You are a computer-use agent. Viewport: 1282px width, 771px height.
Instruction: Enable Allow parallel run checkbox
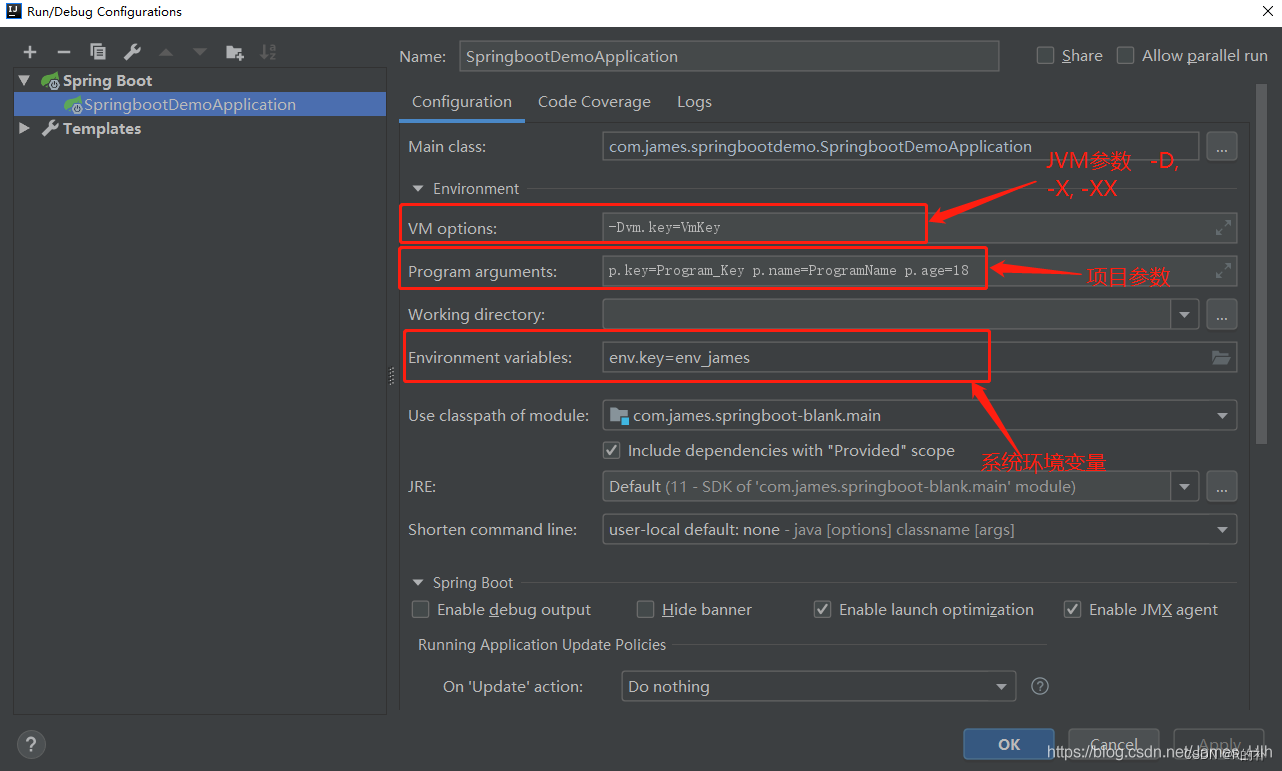coord(1126,56)
